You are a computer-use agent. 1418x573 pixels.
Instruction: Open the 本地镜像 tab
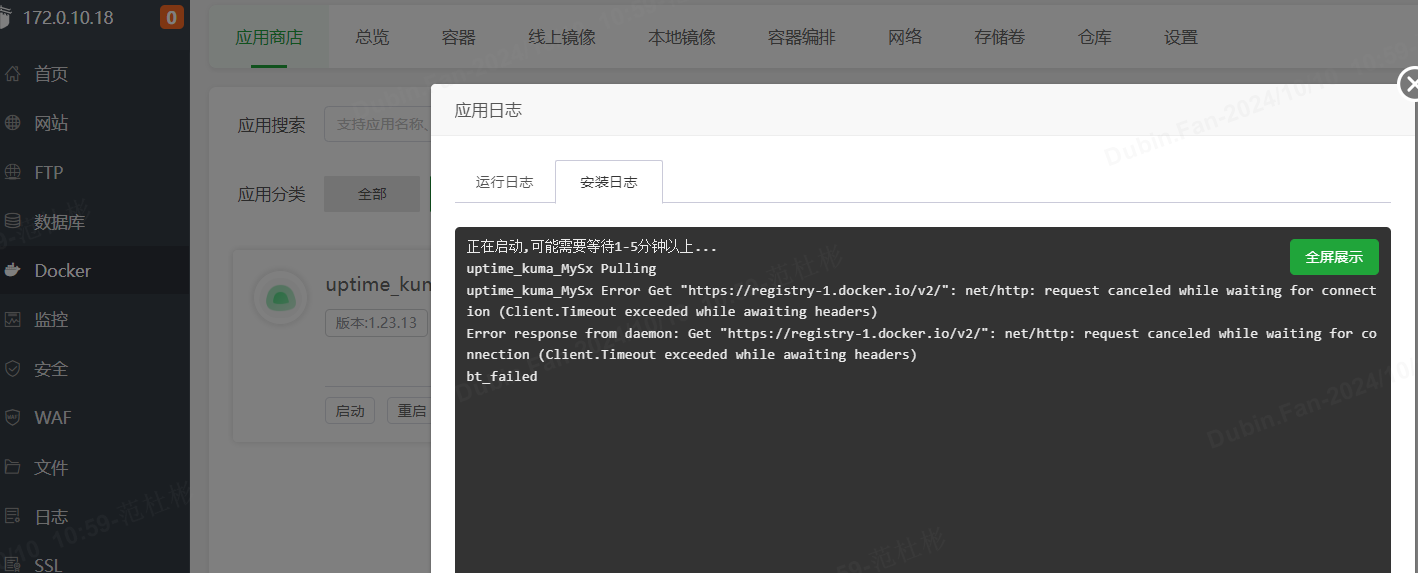point(682,37)
